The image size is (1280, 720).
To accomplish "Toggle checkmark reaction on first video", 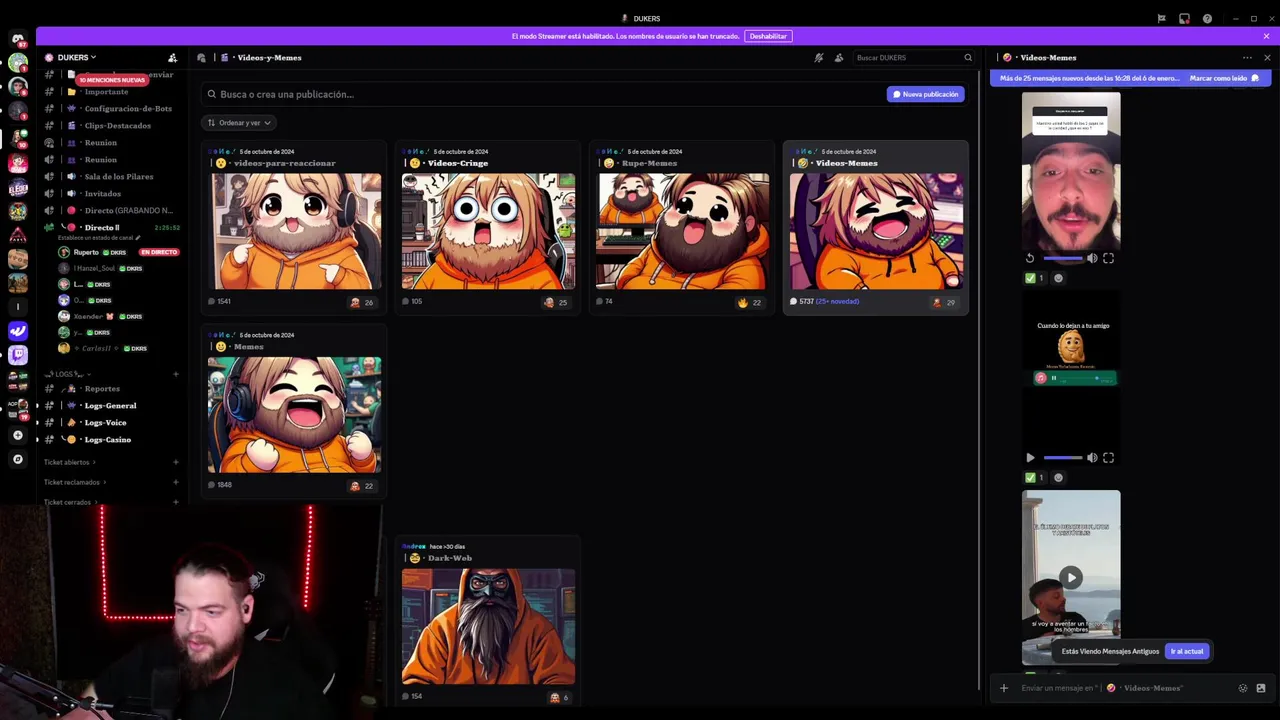I will tap(1035, 278).
